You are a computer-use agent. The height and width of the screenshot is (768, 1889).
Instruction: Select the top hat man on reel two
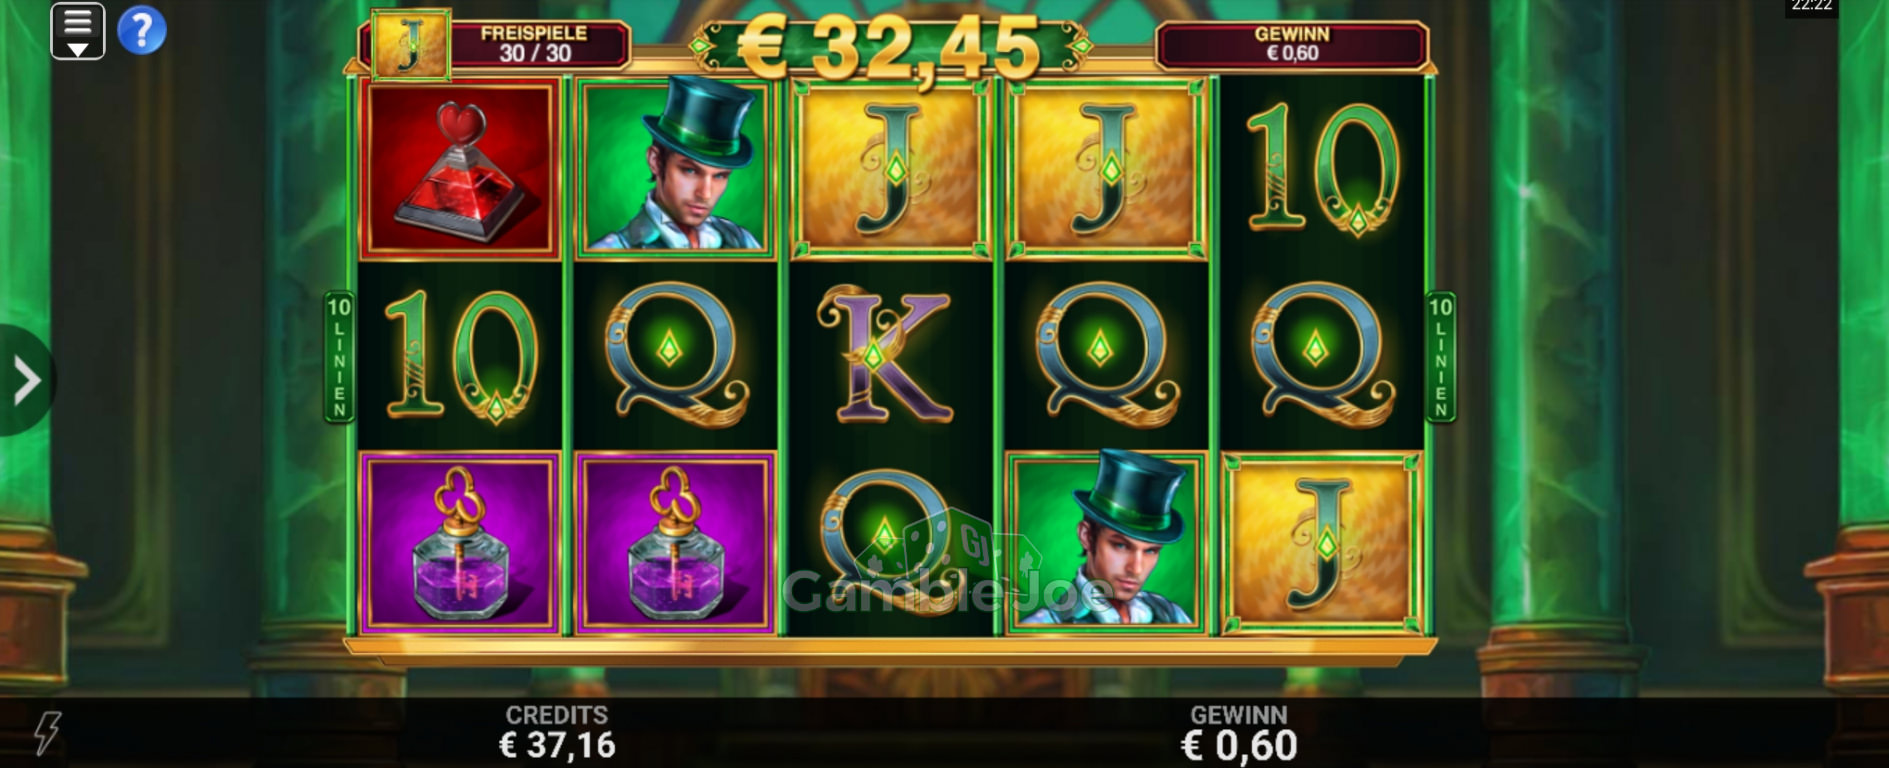coord(675,167)
